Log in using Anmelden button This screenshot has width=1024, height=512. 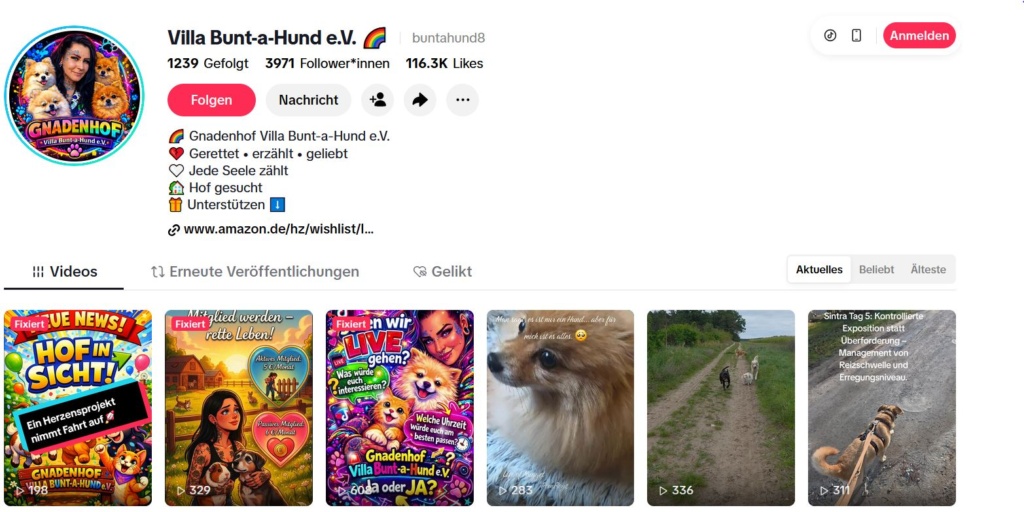[919, 35]
